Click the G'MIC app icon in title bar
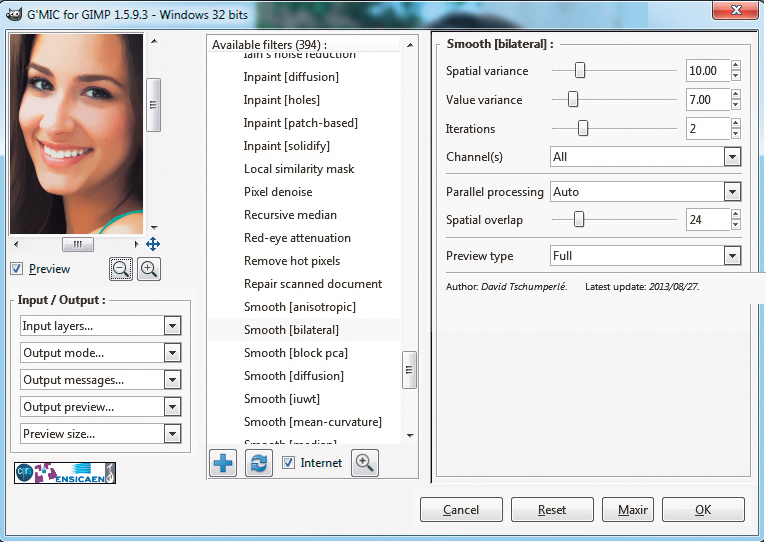The image size is (766, 542). 14,12
